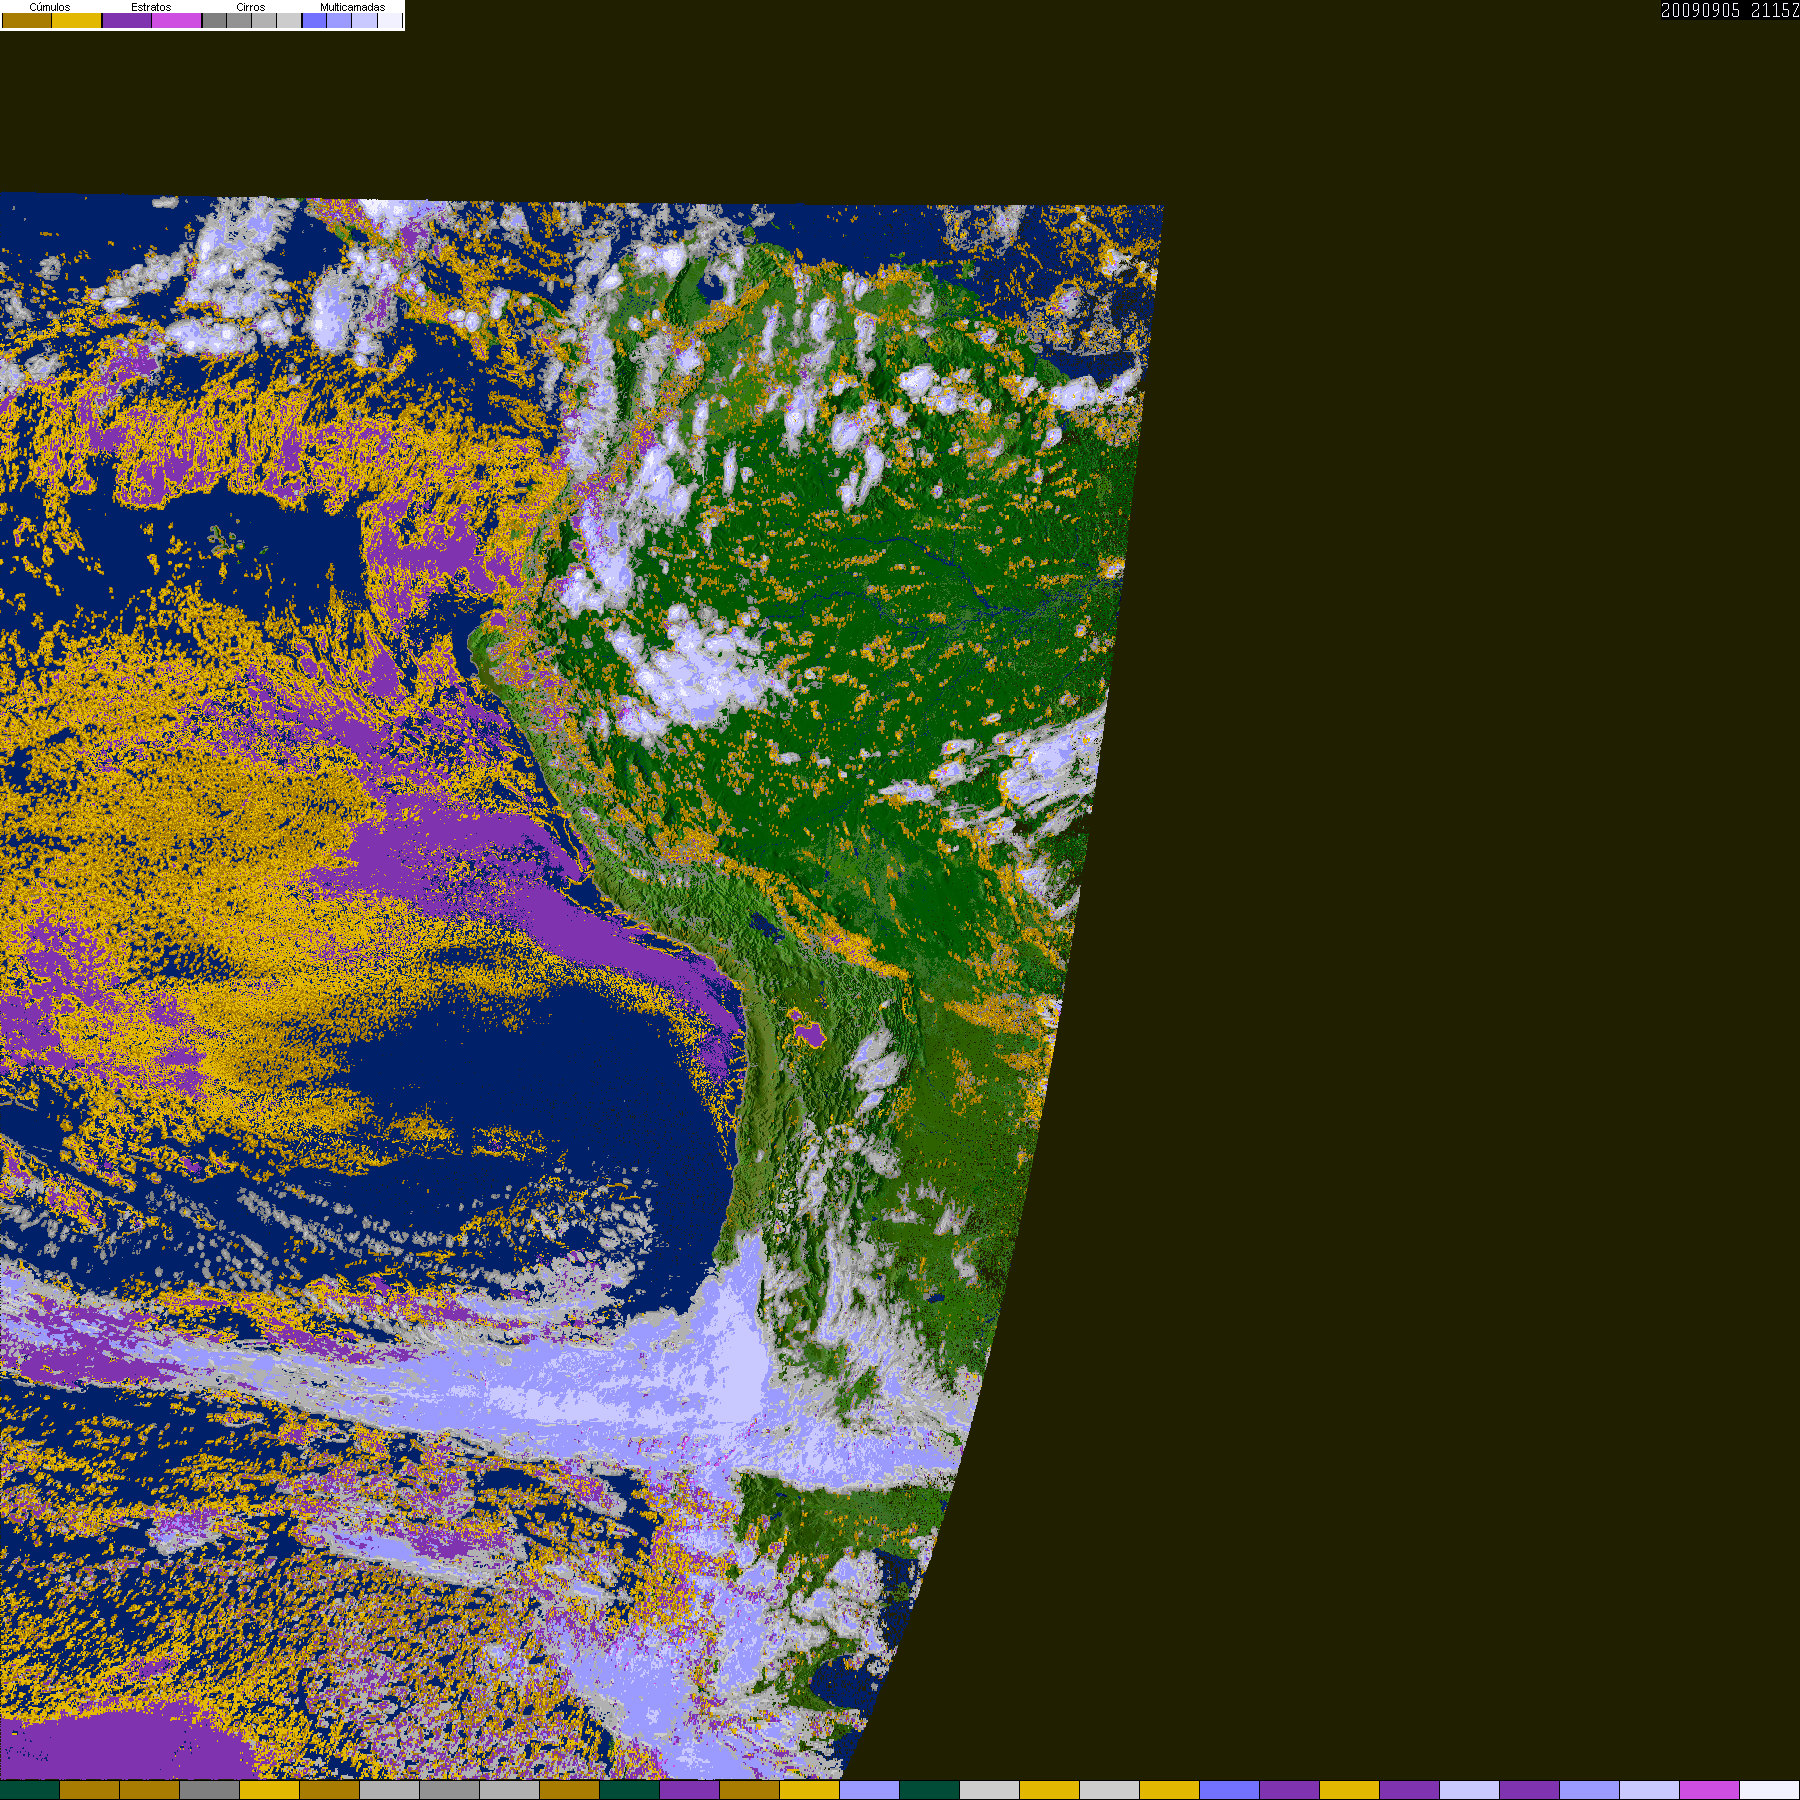Click the 'Cirros' legend label

point(251,7)
